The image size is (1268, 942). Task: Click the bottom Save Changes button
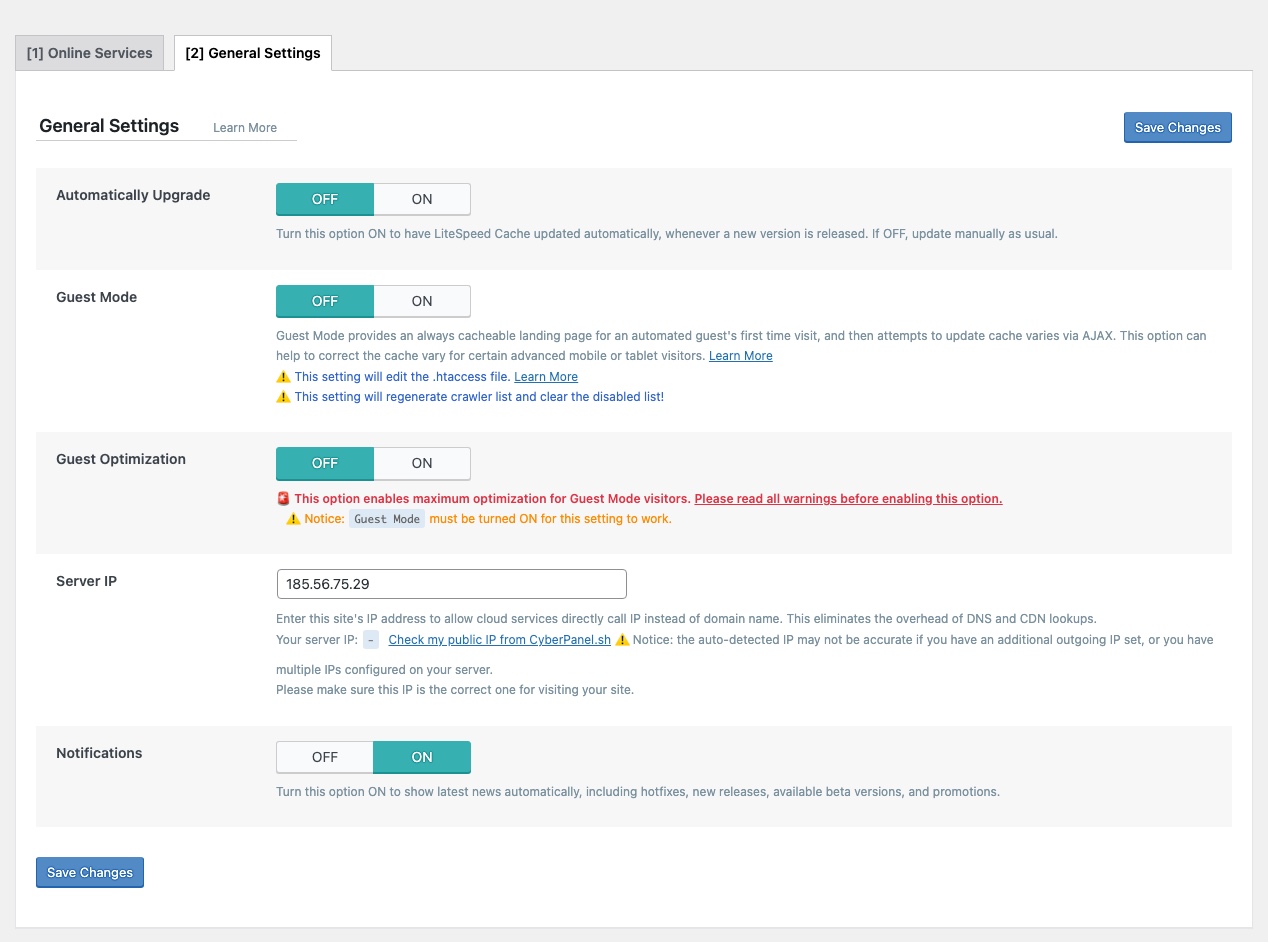[x=90, y=873]
